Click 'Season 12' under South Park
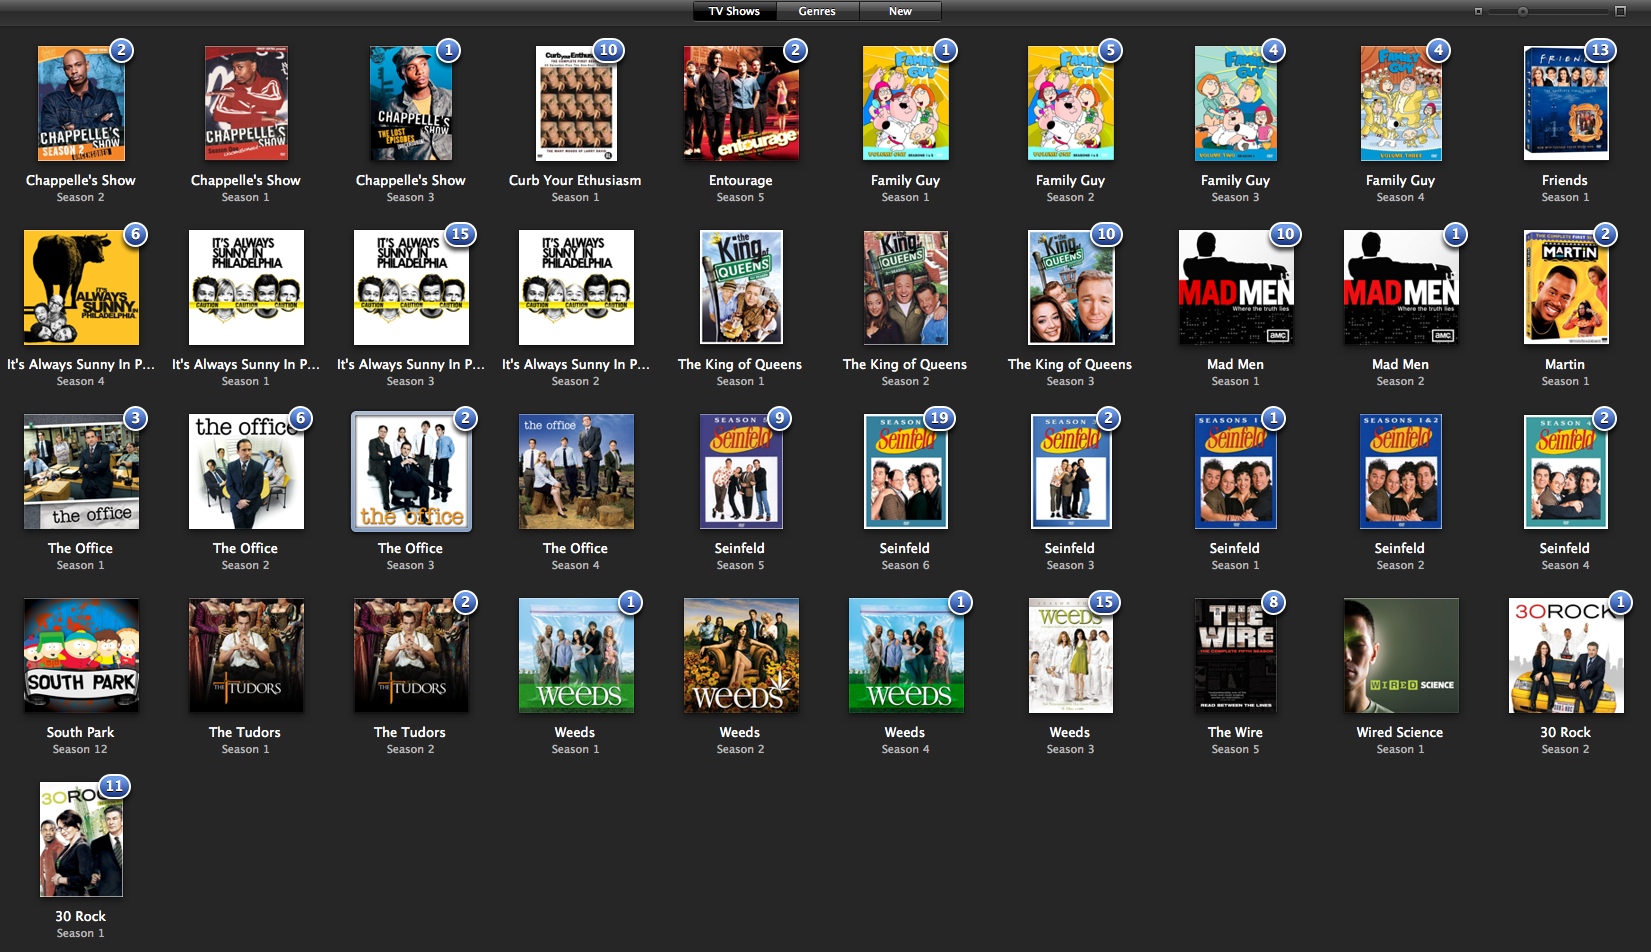 click(x=80, y=750)
